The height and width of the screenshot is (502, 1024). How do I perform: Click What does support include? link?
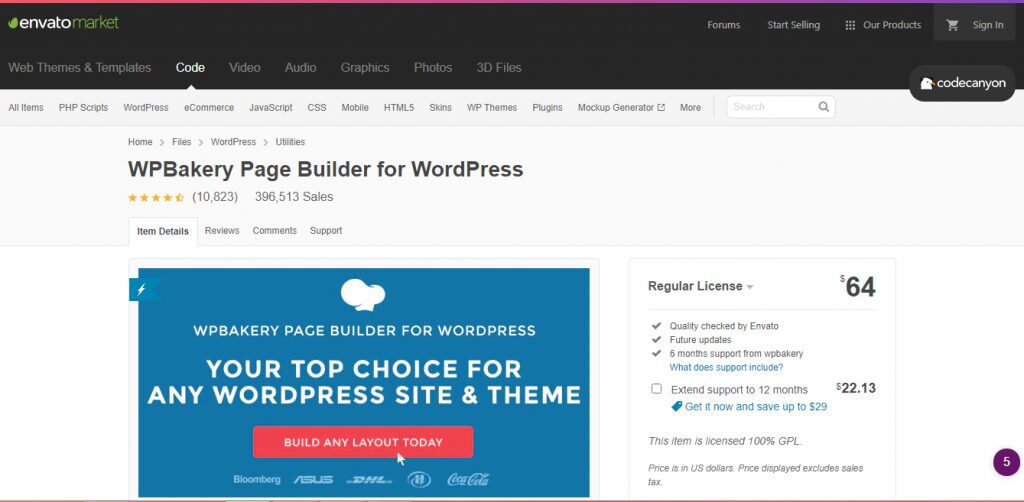[x=726, y=368]
